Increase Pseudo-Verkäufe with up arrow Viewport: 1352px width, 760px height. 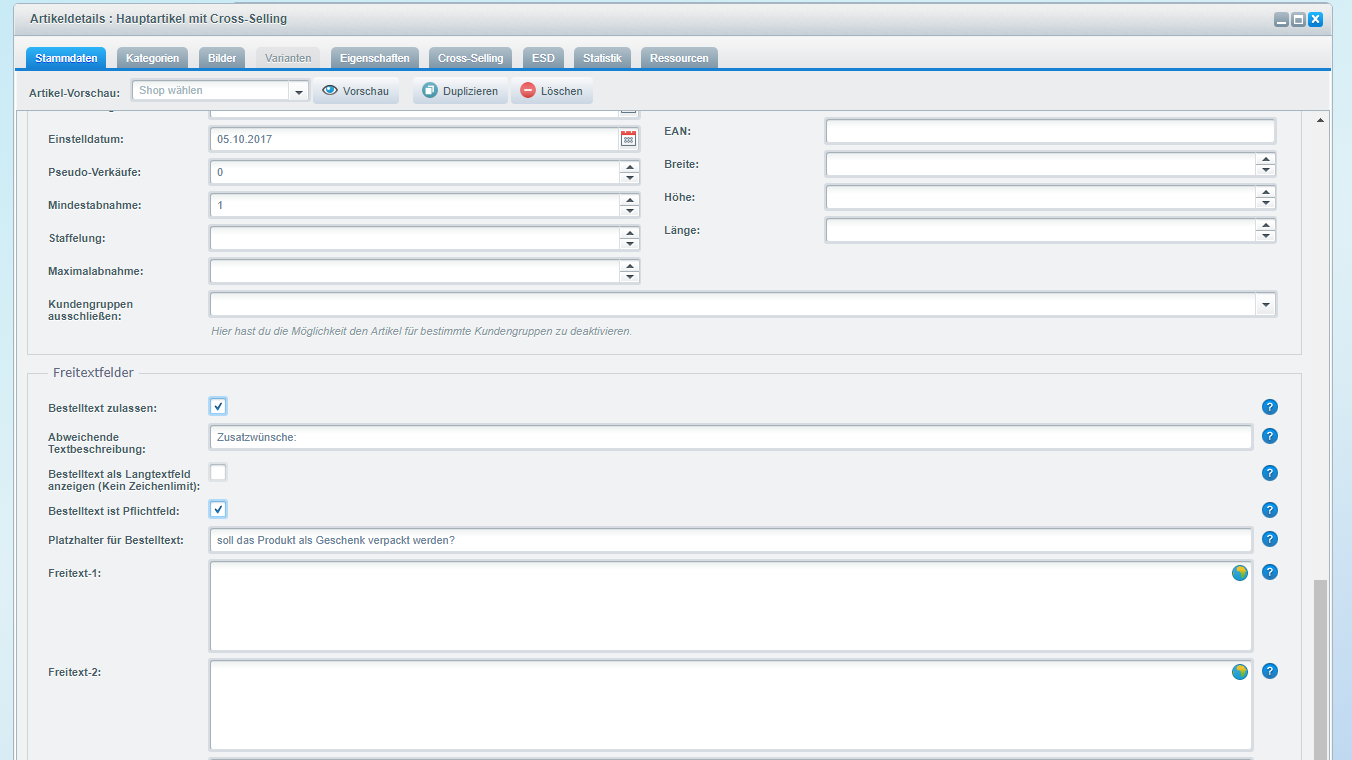pyautogui.click(x=629, y=167)
